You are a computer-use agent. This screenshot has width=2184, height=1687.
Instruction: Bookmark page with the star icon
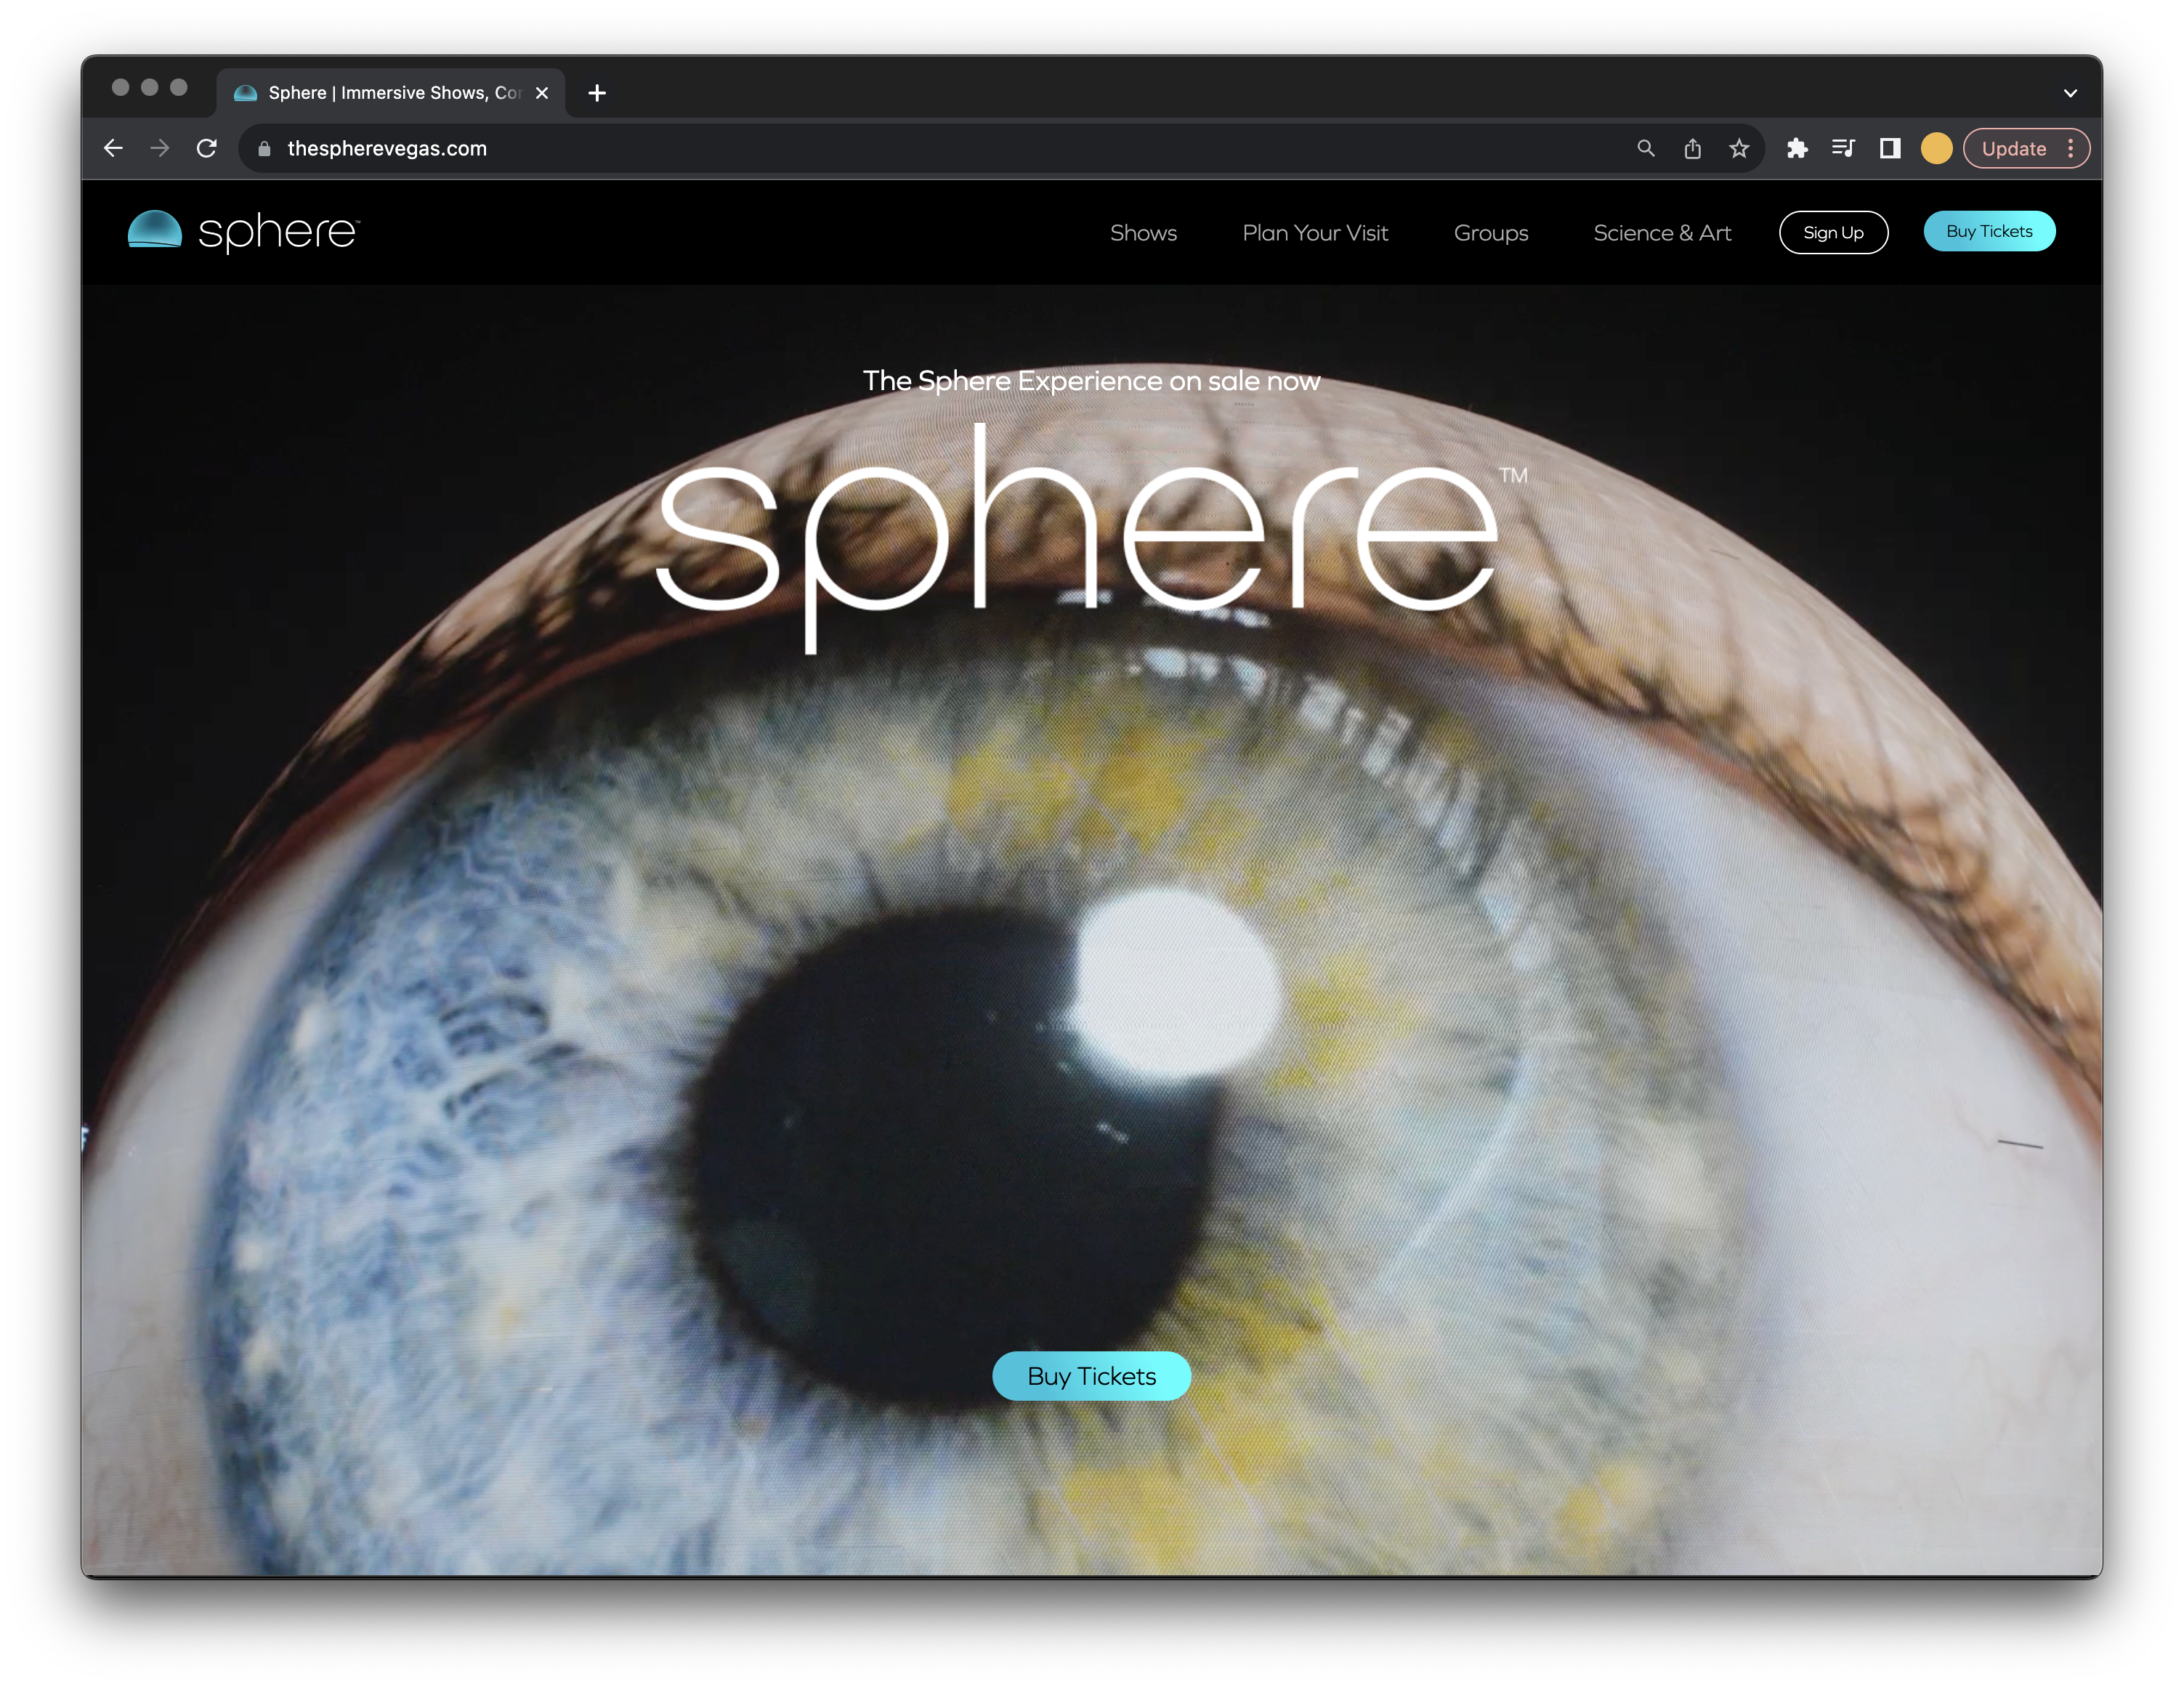(x=1739, y=148)
